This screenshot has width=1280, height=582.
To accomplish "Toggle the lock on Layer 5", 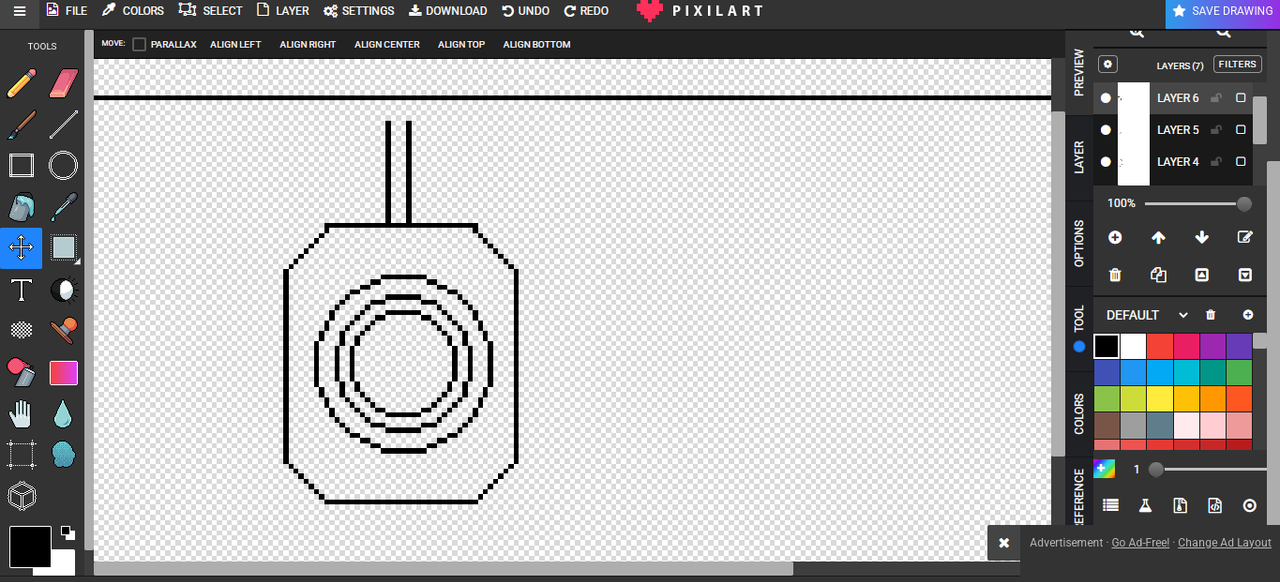I will point(1216,130).
